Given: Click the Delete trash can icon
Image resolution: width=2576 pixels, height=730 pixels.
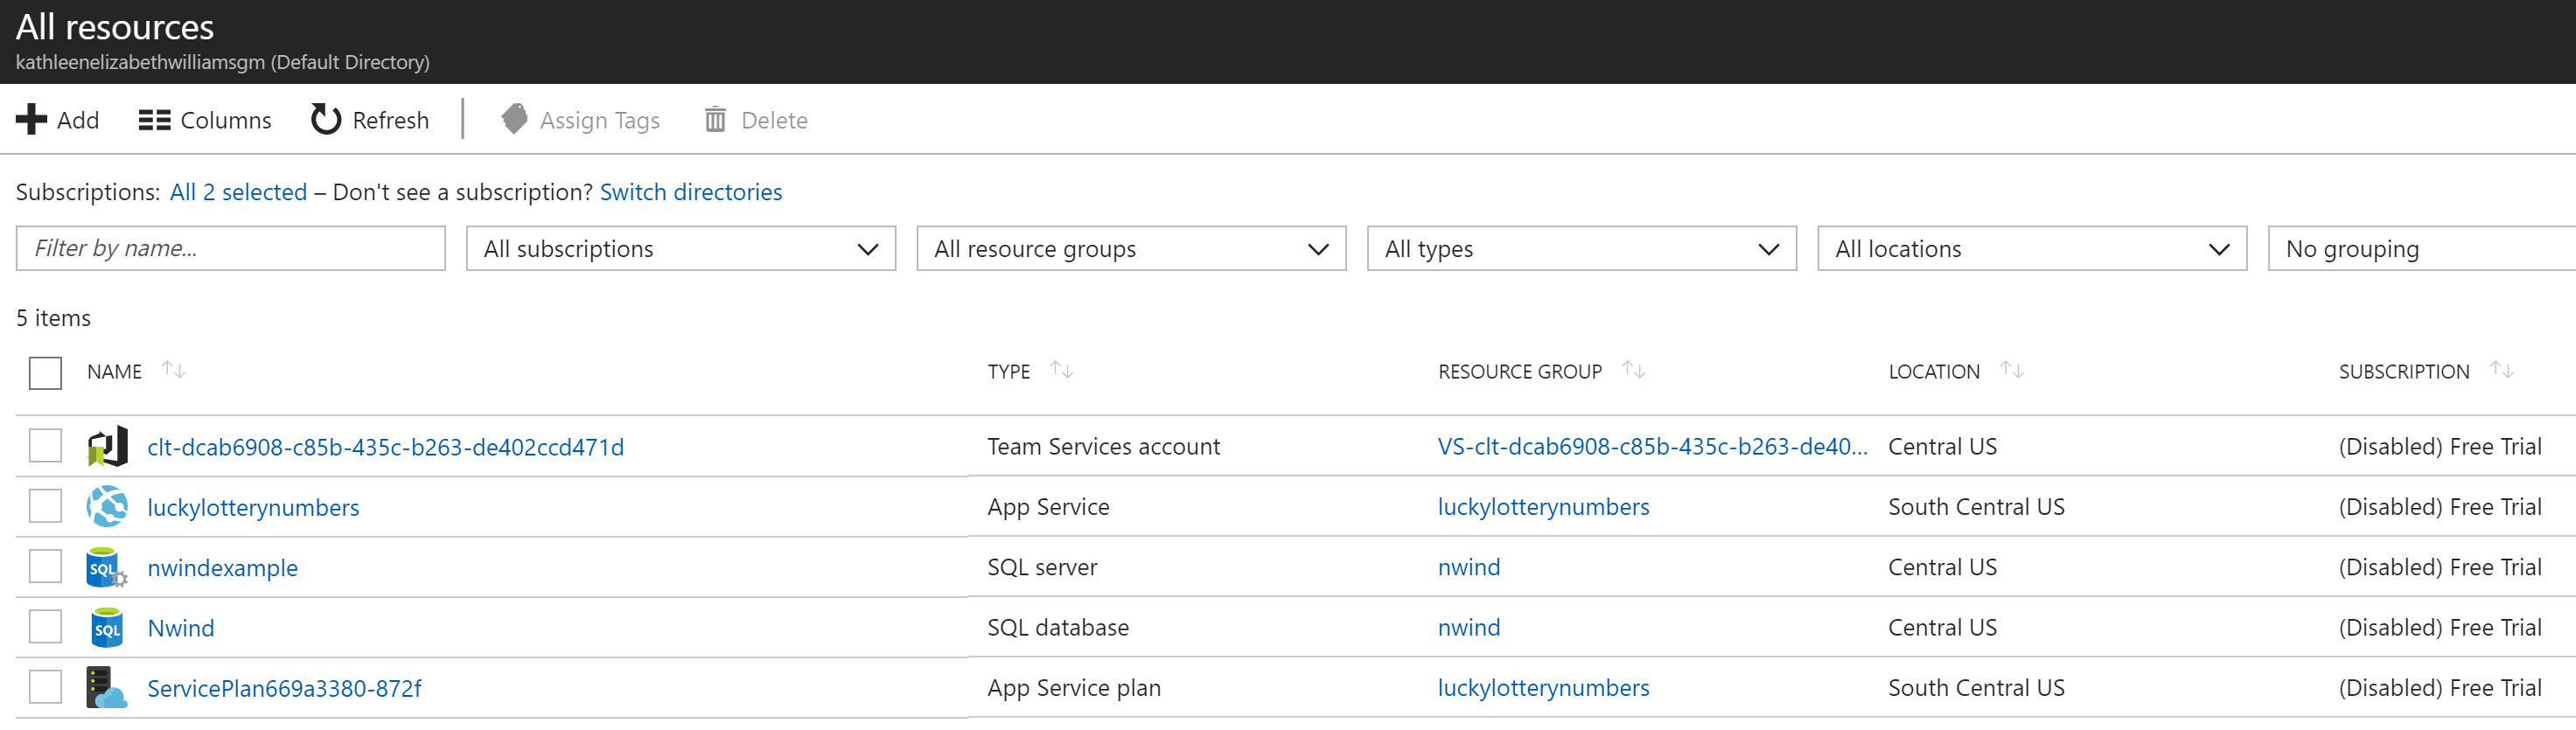Looking at the screenshot, I should click(715, 120).
